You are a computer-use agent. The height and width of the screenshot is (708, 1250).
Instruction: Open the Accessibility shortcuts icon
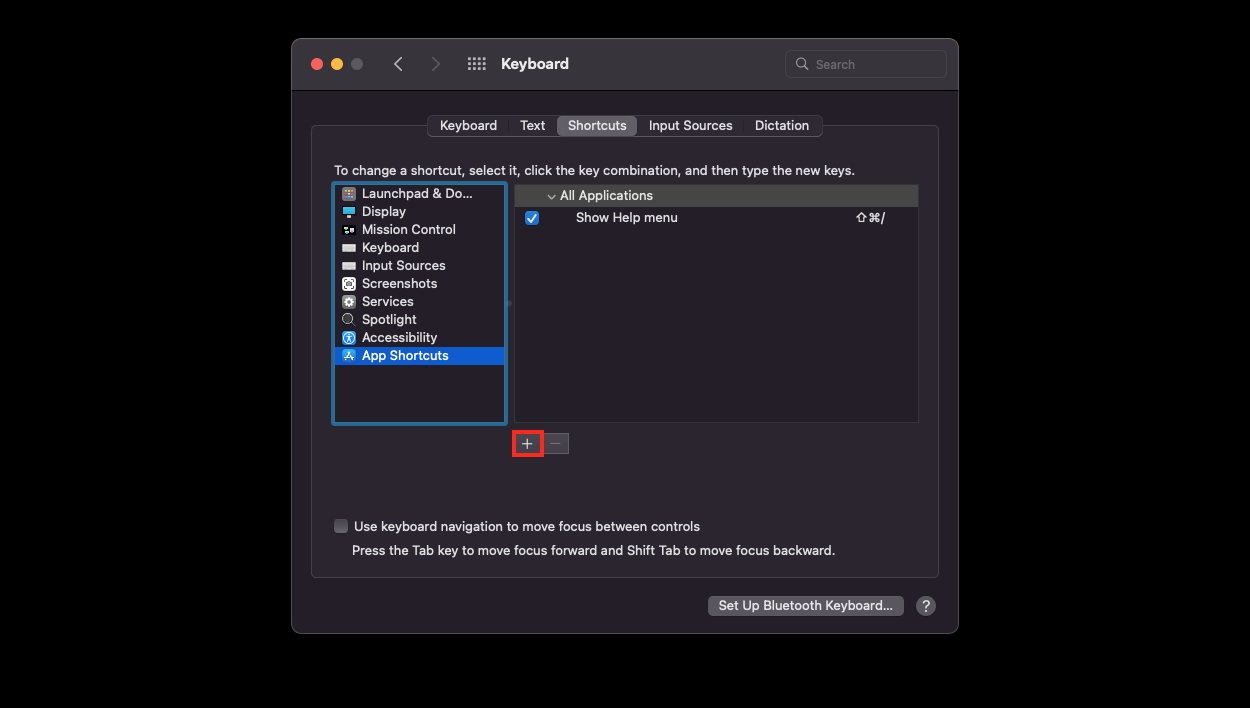click(348, 338)
